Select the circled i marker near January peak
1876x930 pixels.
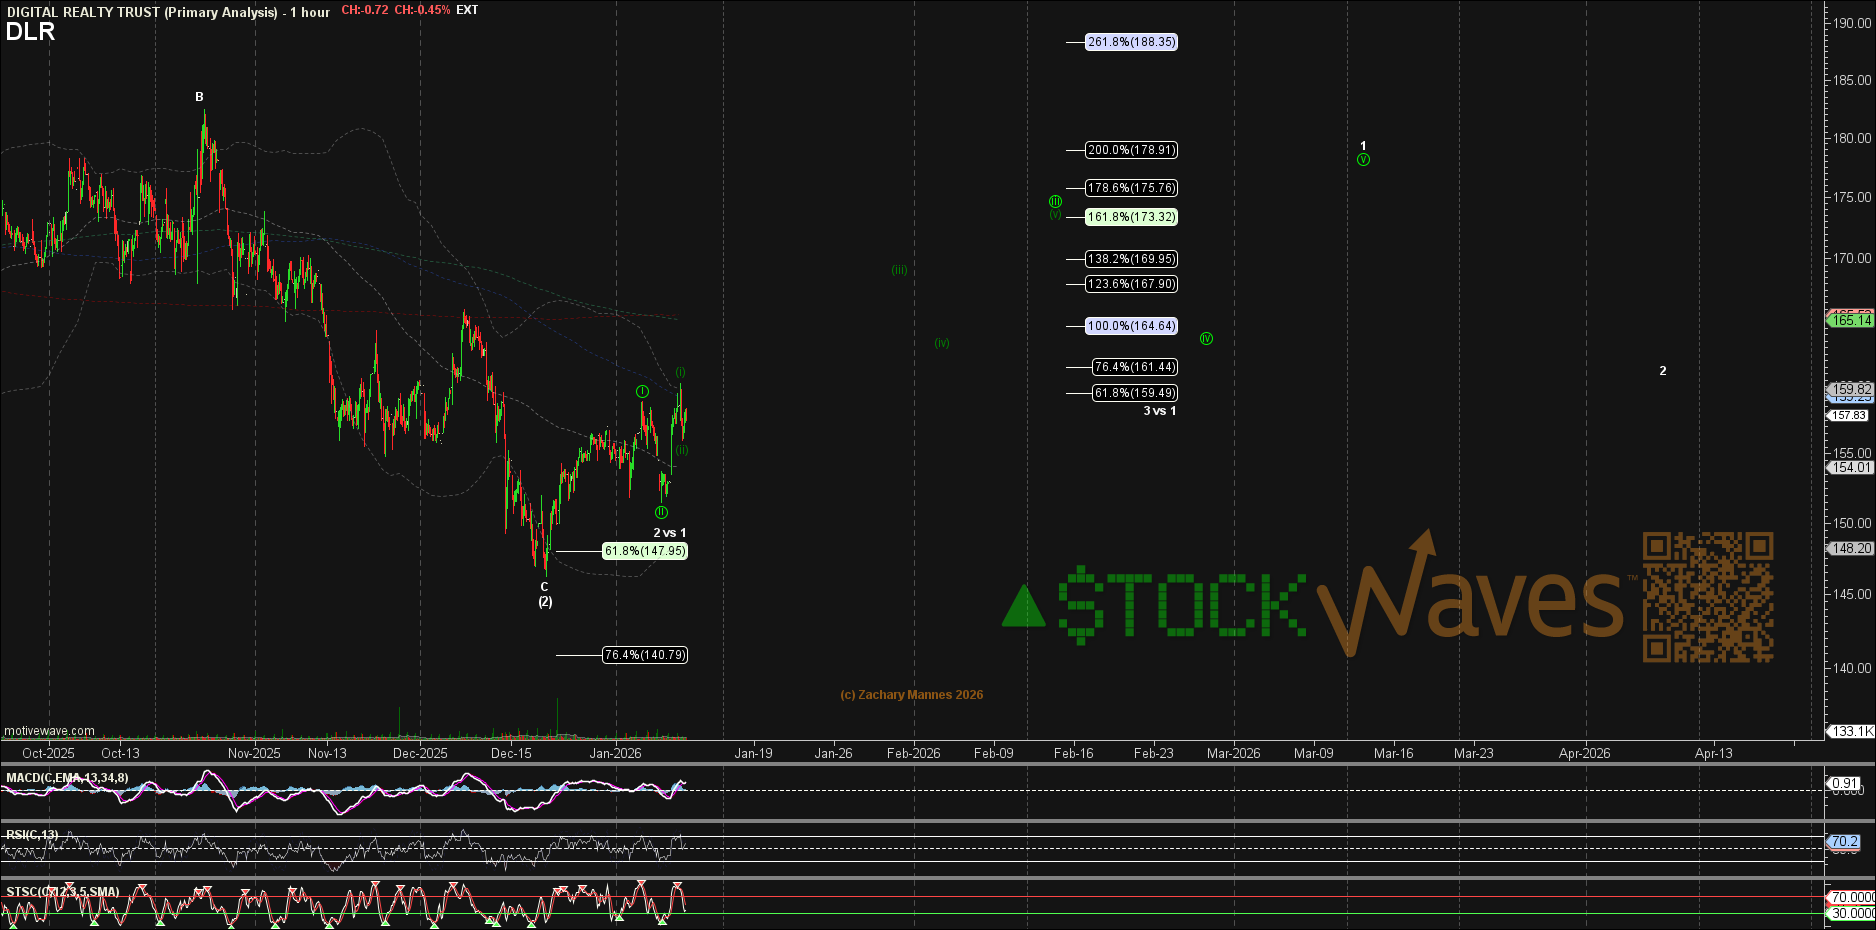(x=642, y=391)
